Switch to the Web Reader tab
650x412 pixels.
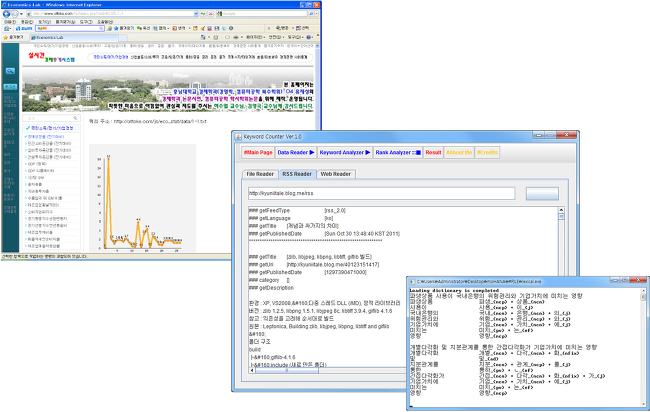pyautogui.click(x=335, y=174)
